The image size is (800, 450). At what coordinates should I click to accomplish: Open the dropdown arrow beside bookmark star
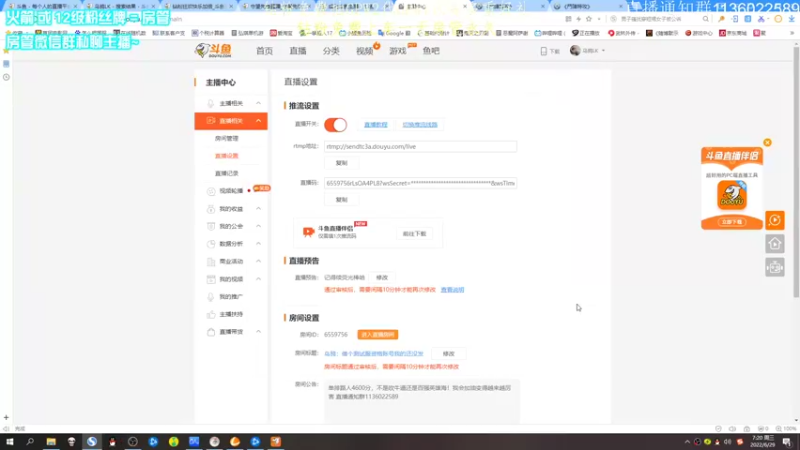pos(599,19)
